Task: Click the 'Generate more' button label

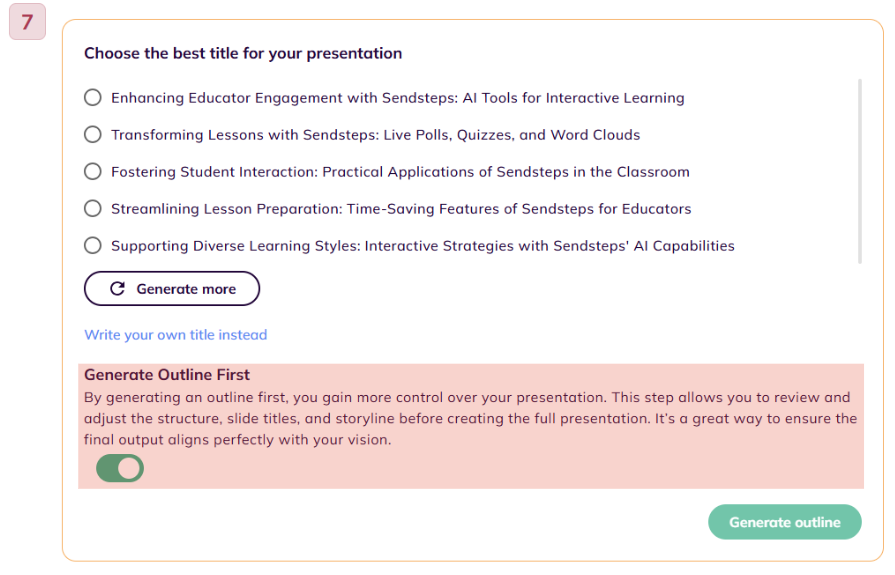Action: click(x=186, y=289)
